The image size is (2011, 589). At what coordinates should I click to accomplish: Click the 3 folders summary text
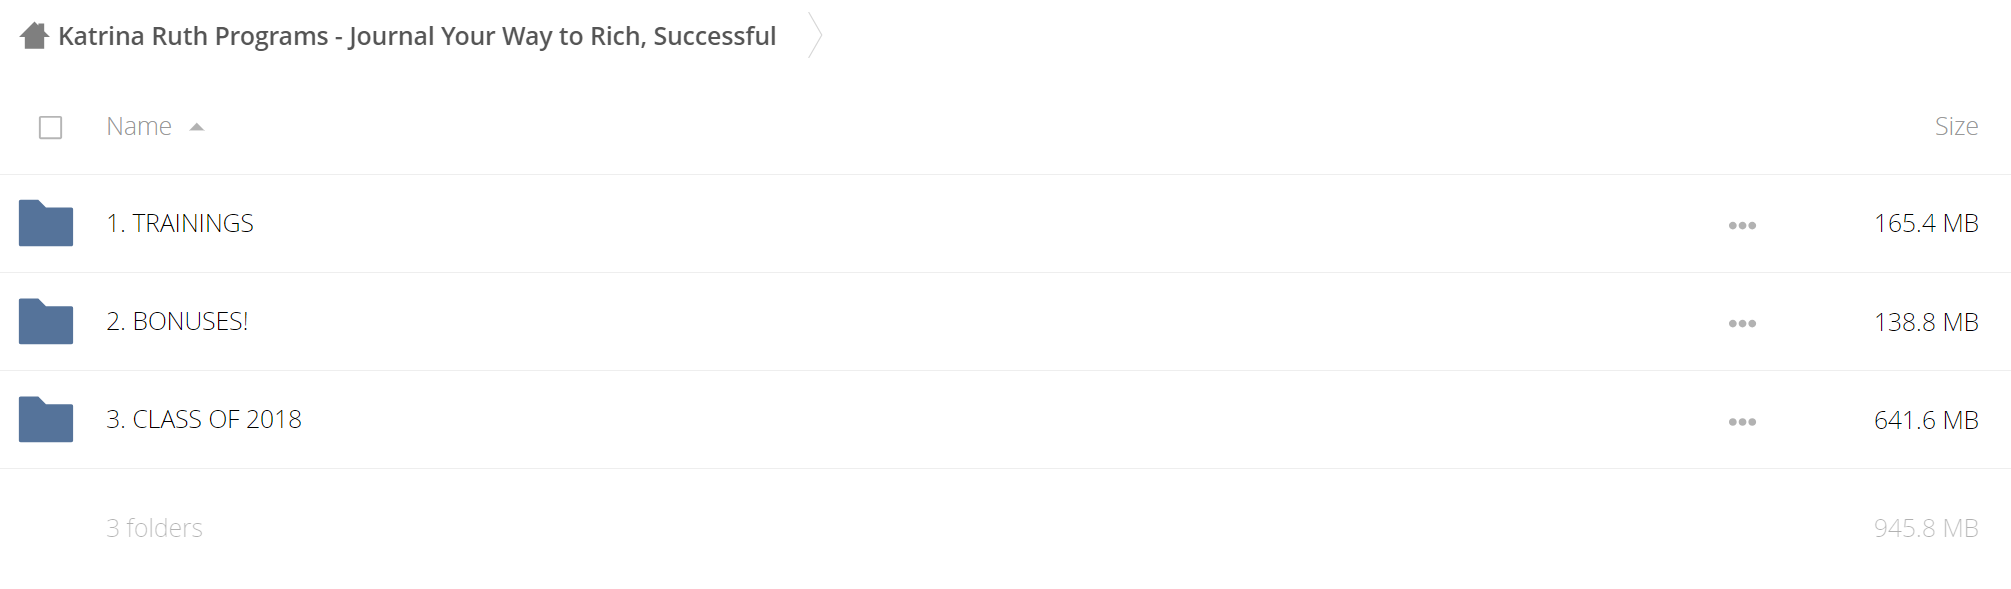[x=154, y=528]
